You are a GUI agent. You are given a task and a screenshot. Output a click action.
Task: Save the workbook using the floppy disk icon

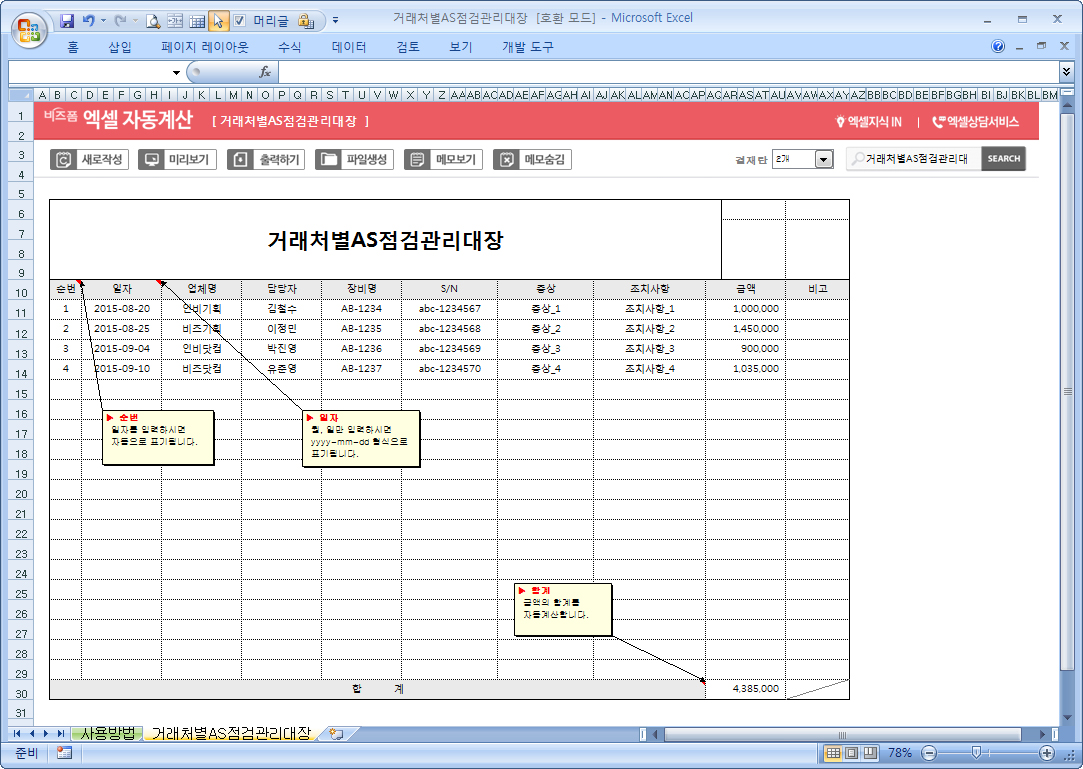67,21
